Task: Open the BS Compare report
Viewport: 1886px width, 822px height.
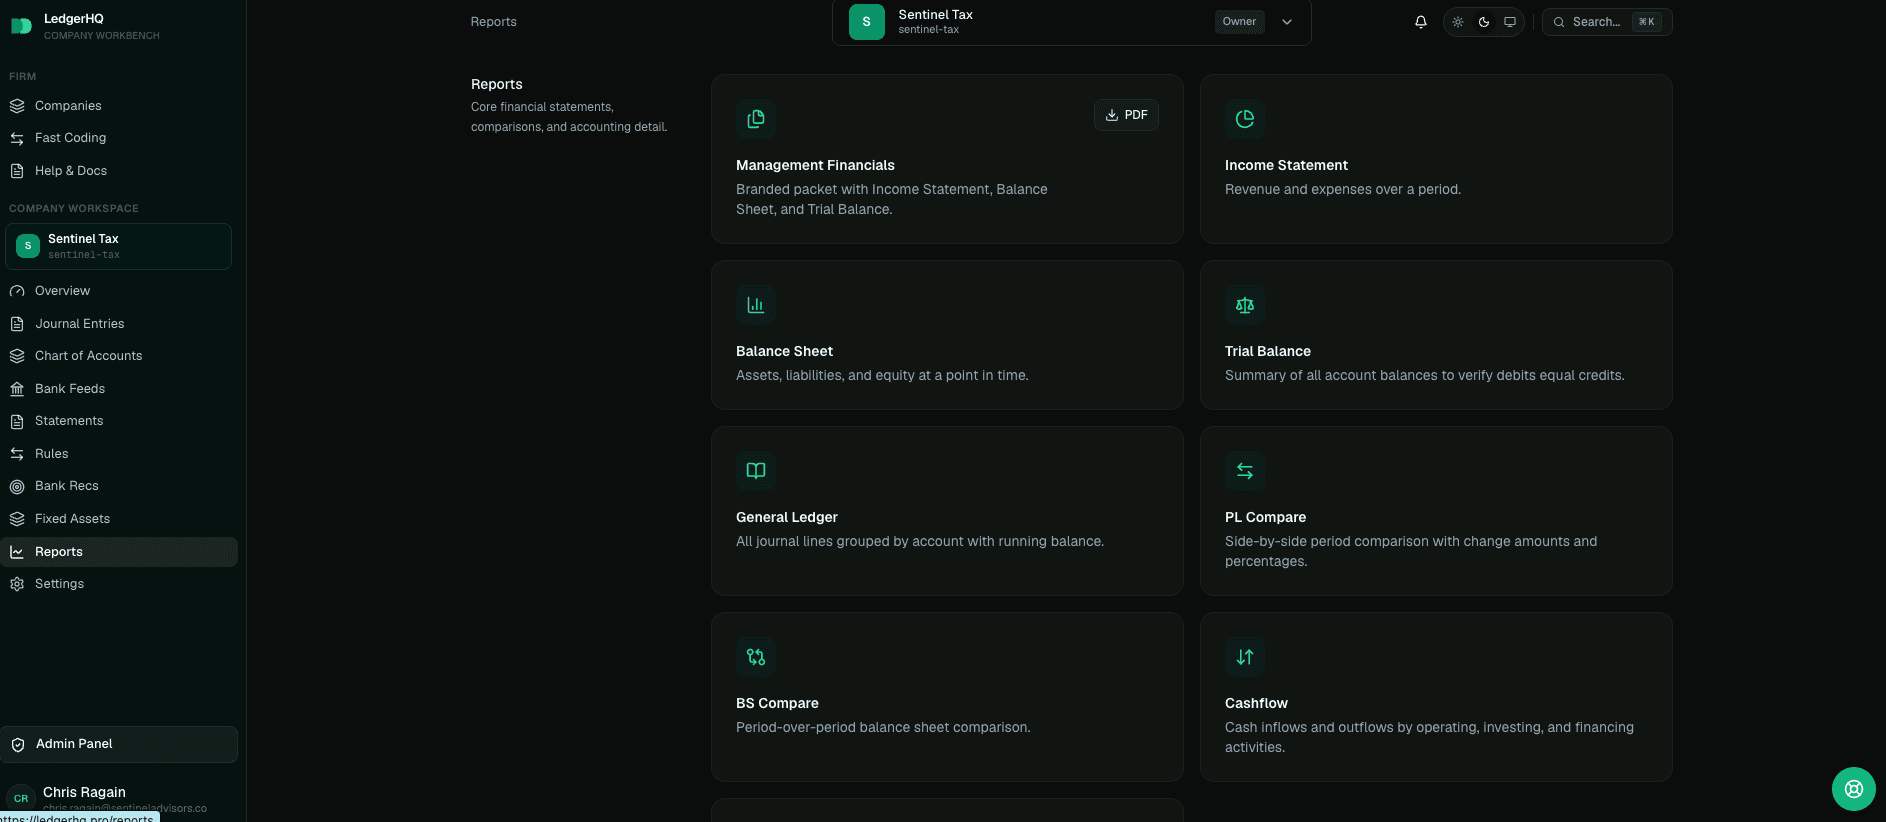Action: pos(947,697)
